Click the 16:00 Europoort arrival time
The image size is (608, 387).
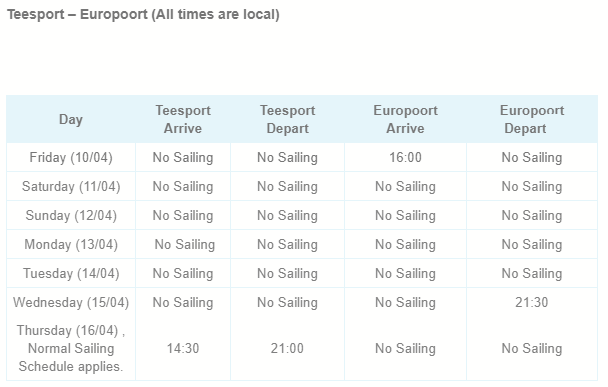[x=405, y=157]
